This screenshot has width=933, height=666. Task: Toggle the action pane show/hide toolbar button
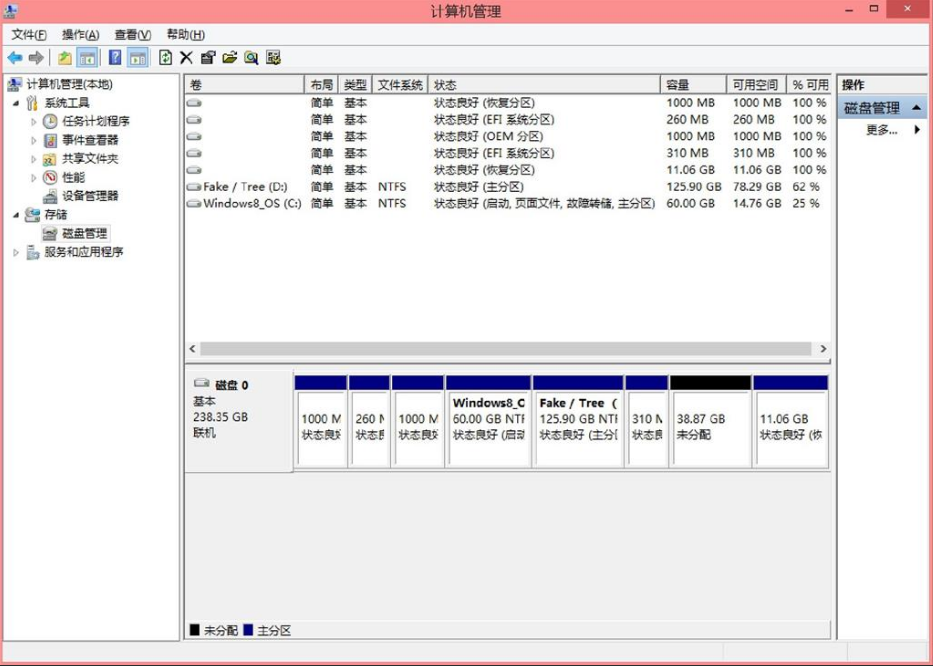point(138,58)
